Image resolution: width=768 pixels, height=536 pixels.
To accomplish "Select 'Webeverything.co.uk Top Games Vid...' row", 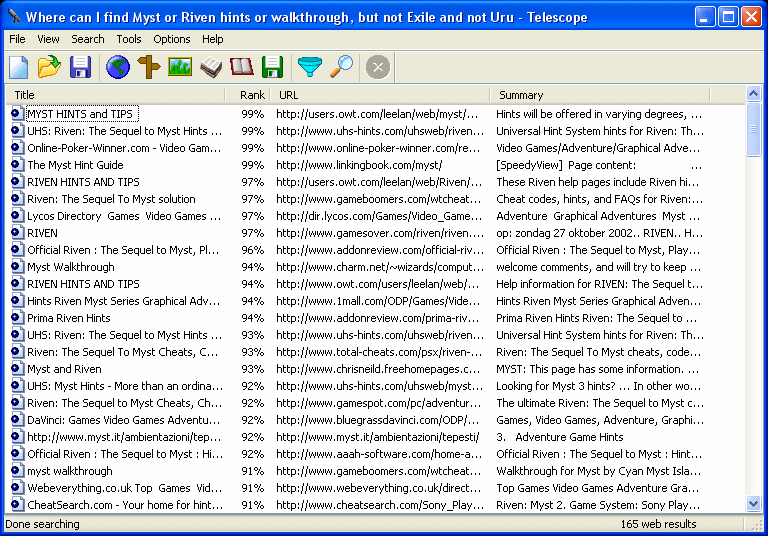I will coord(124,487).
